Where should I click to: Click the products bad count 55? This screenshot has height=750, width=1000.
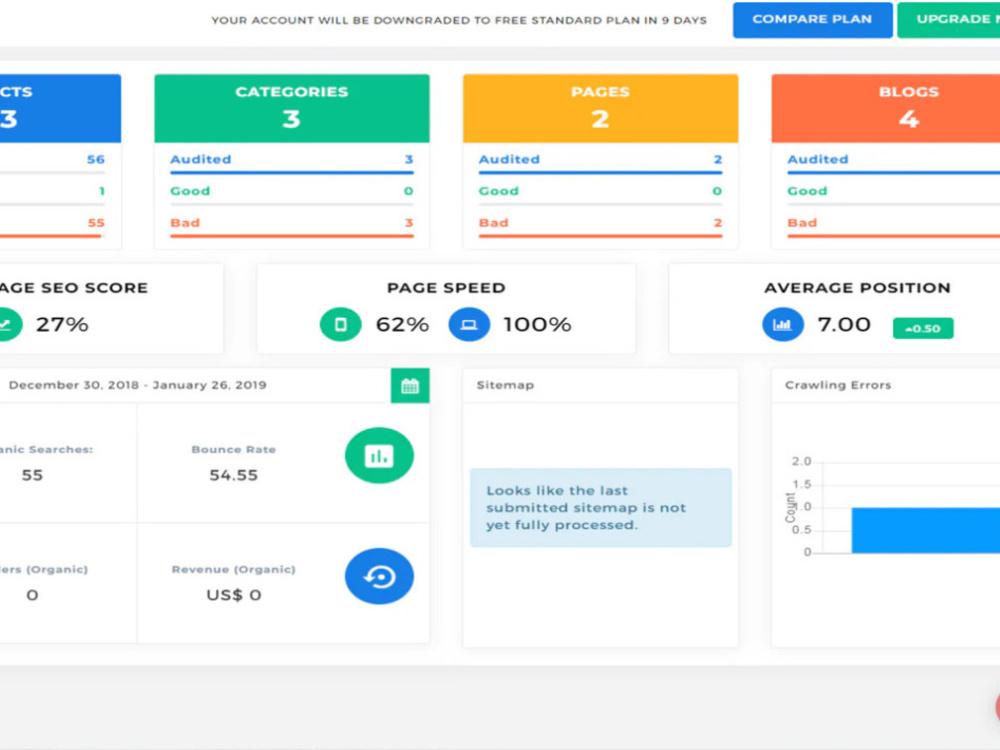click(96, 223)
